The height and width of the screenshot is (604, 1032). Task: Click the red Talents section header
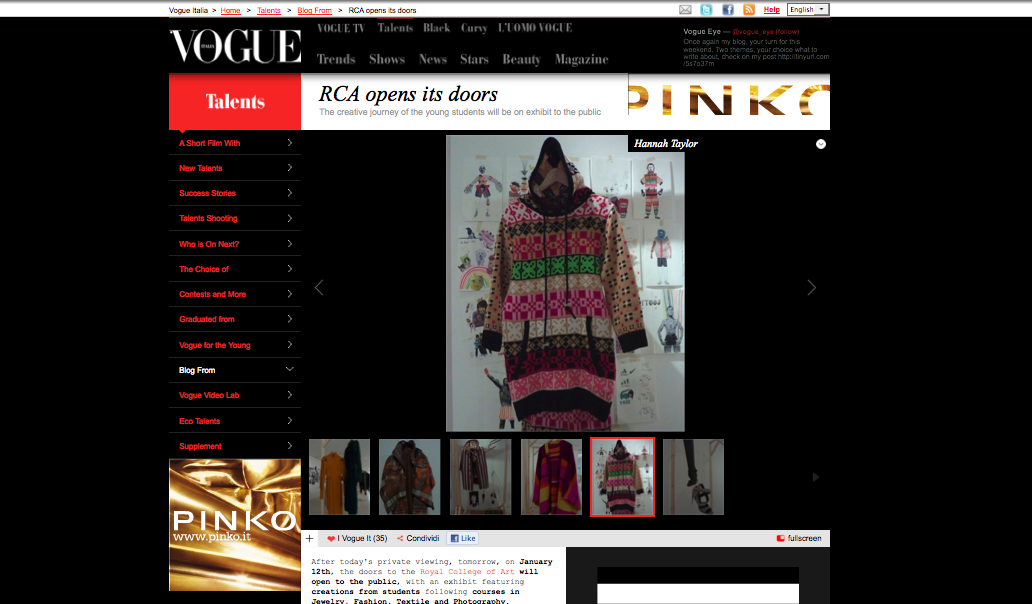[235, 101]
